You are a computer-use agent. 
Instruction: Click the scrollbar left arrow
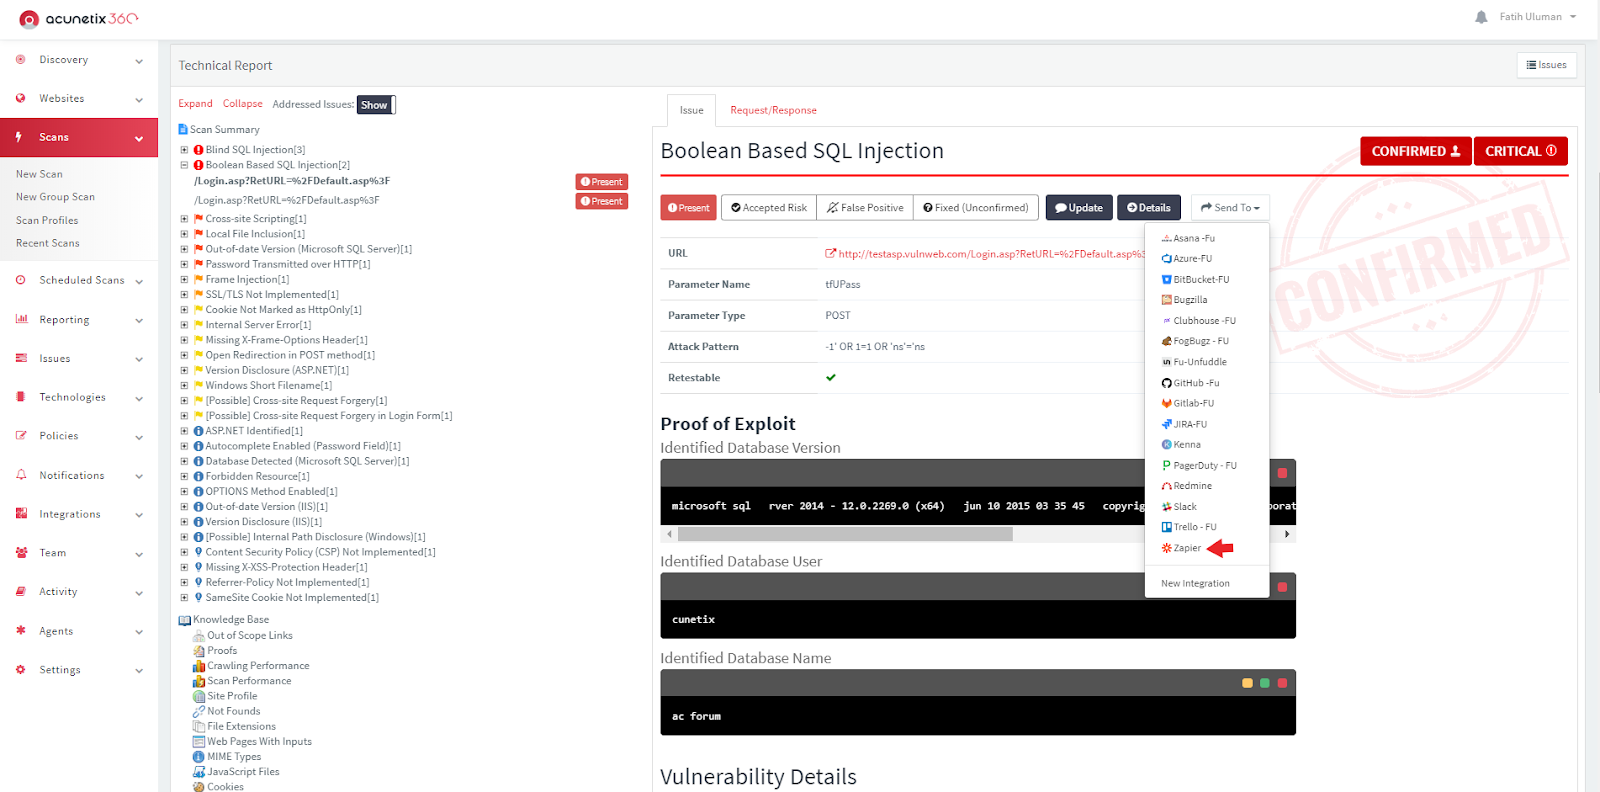pyautogui.click(x=669, y=535)
